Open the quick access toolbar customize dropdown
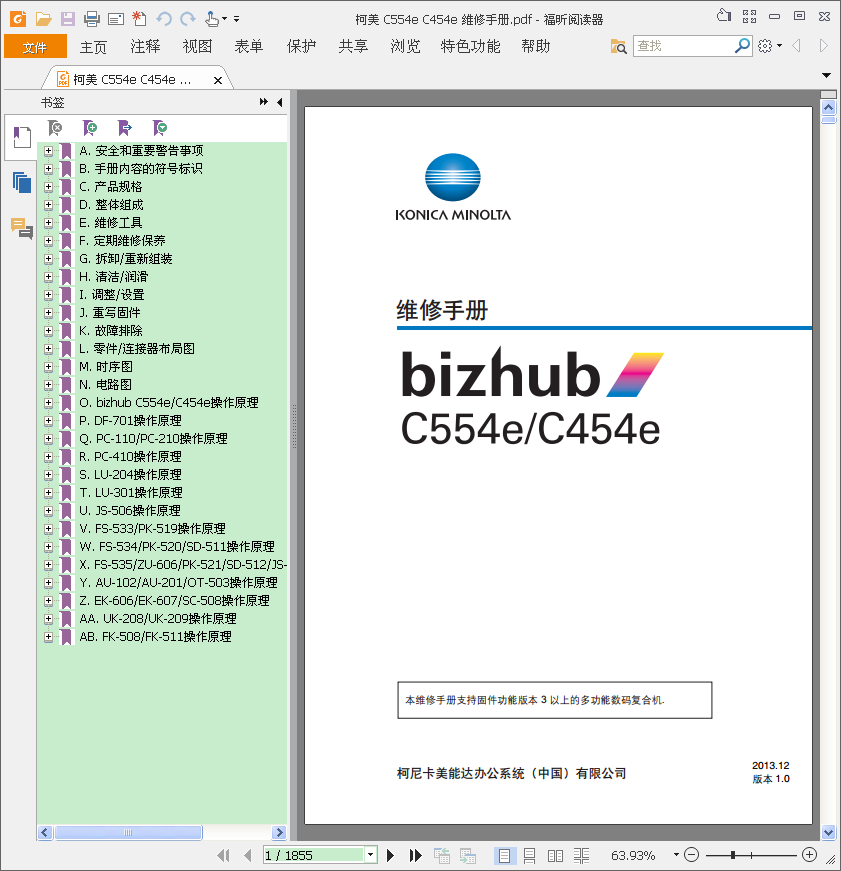841x871 pixels. coord(236,19)
